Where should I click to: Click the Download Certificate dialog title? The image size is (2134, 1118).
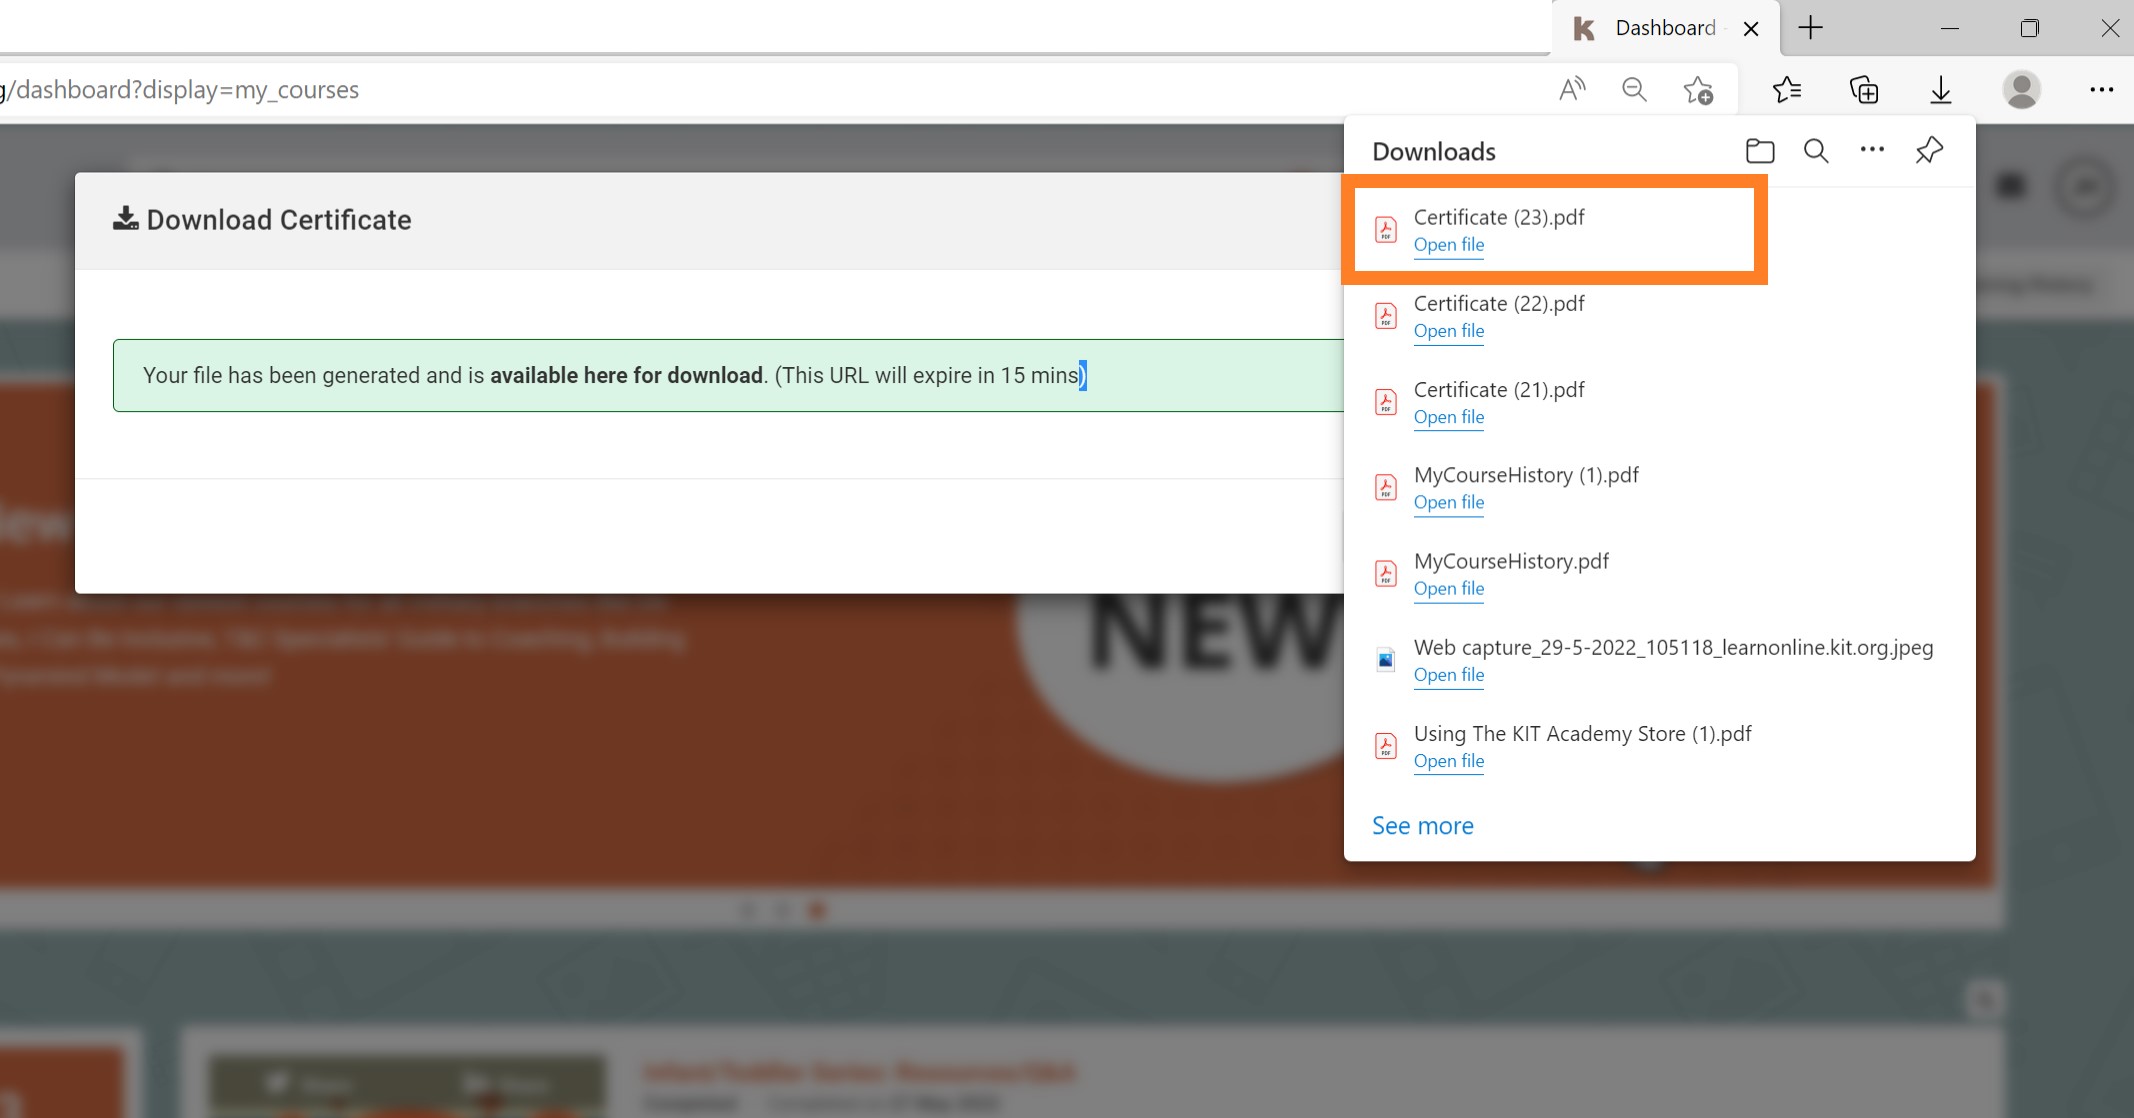point(279,220)
